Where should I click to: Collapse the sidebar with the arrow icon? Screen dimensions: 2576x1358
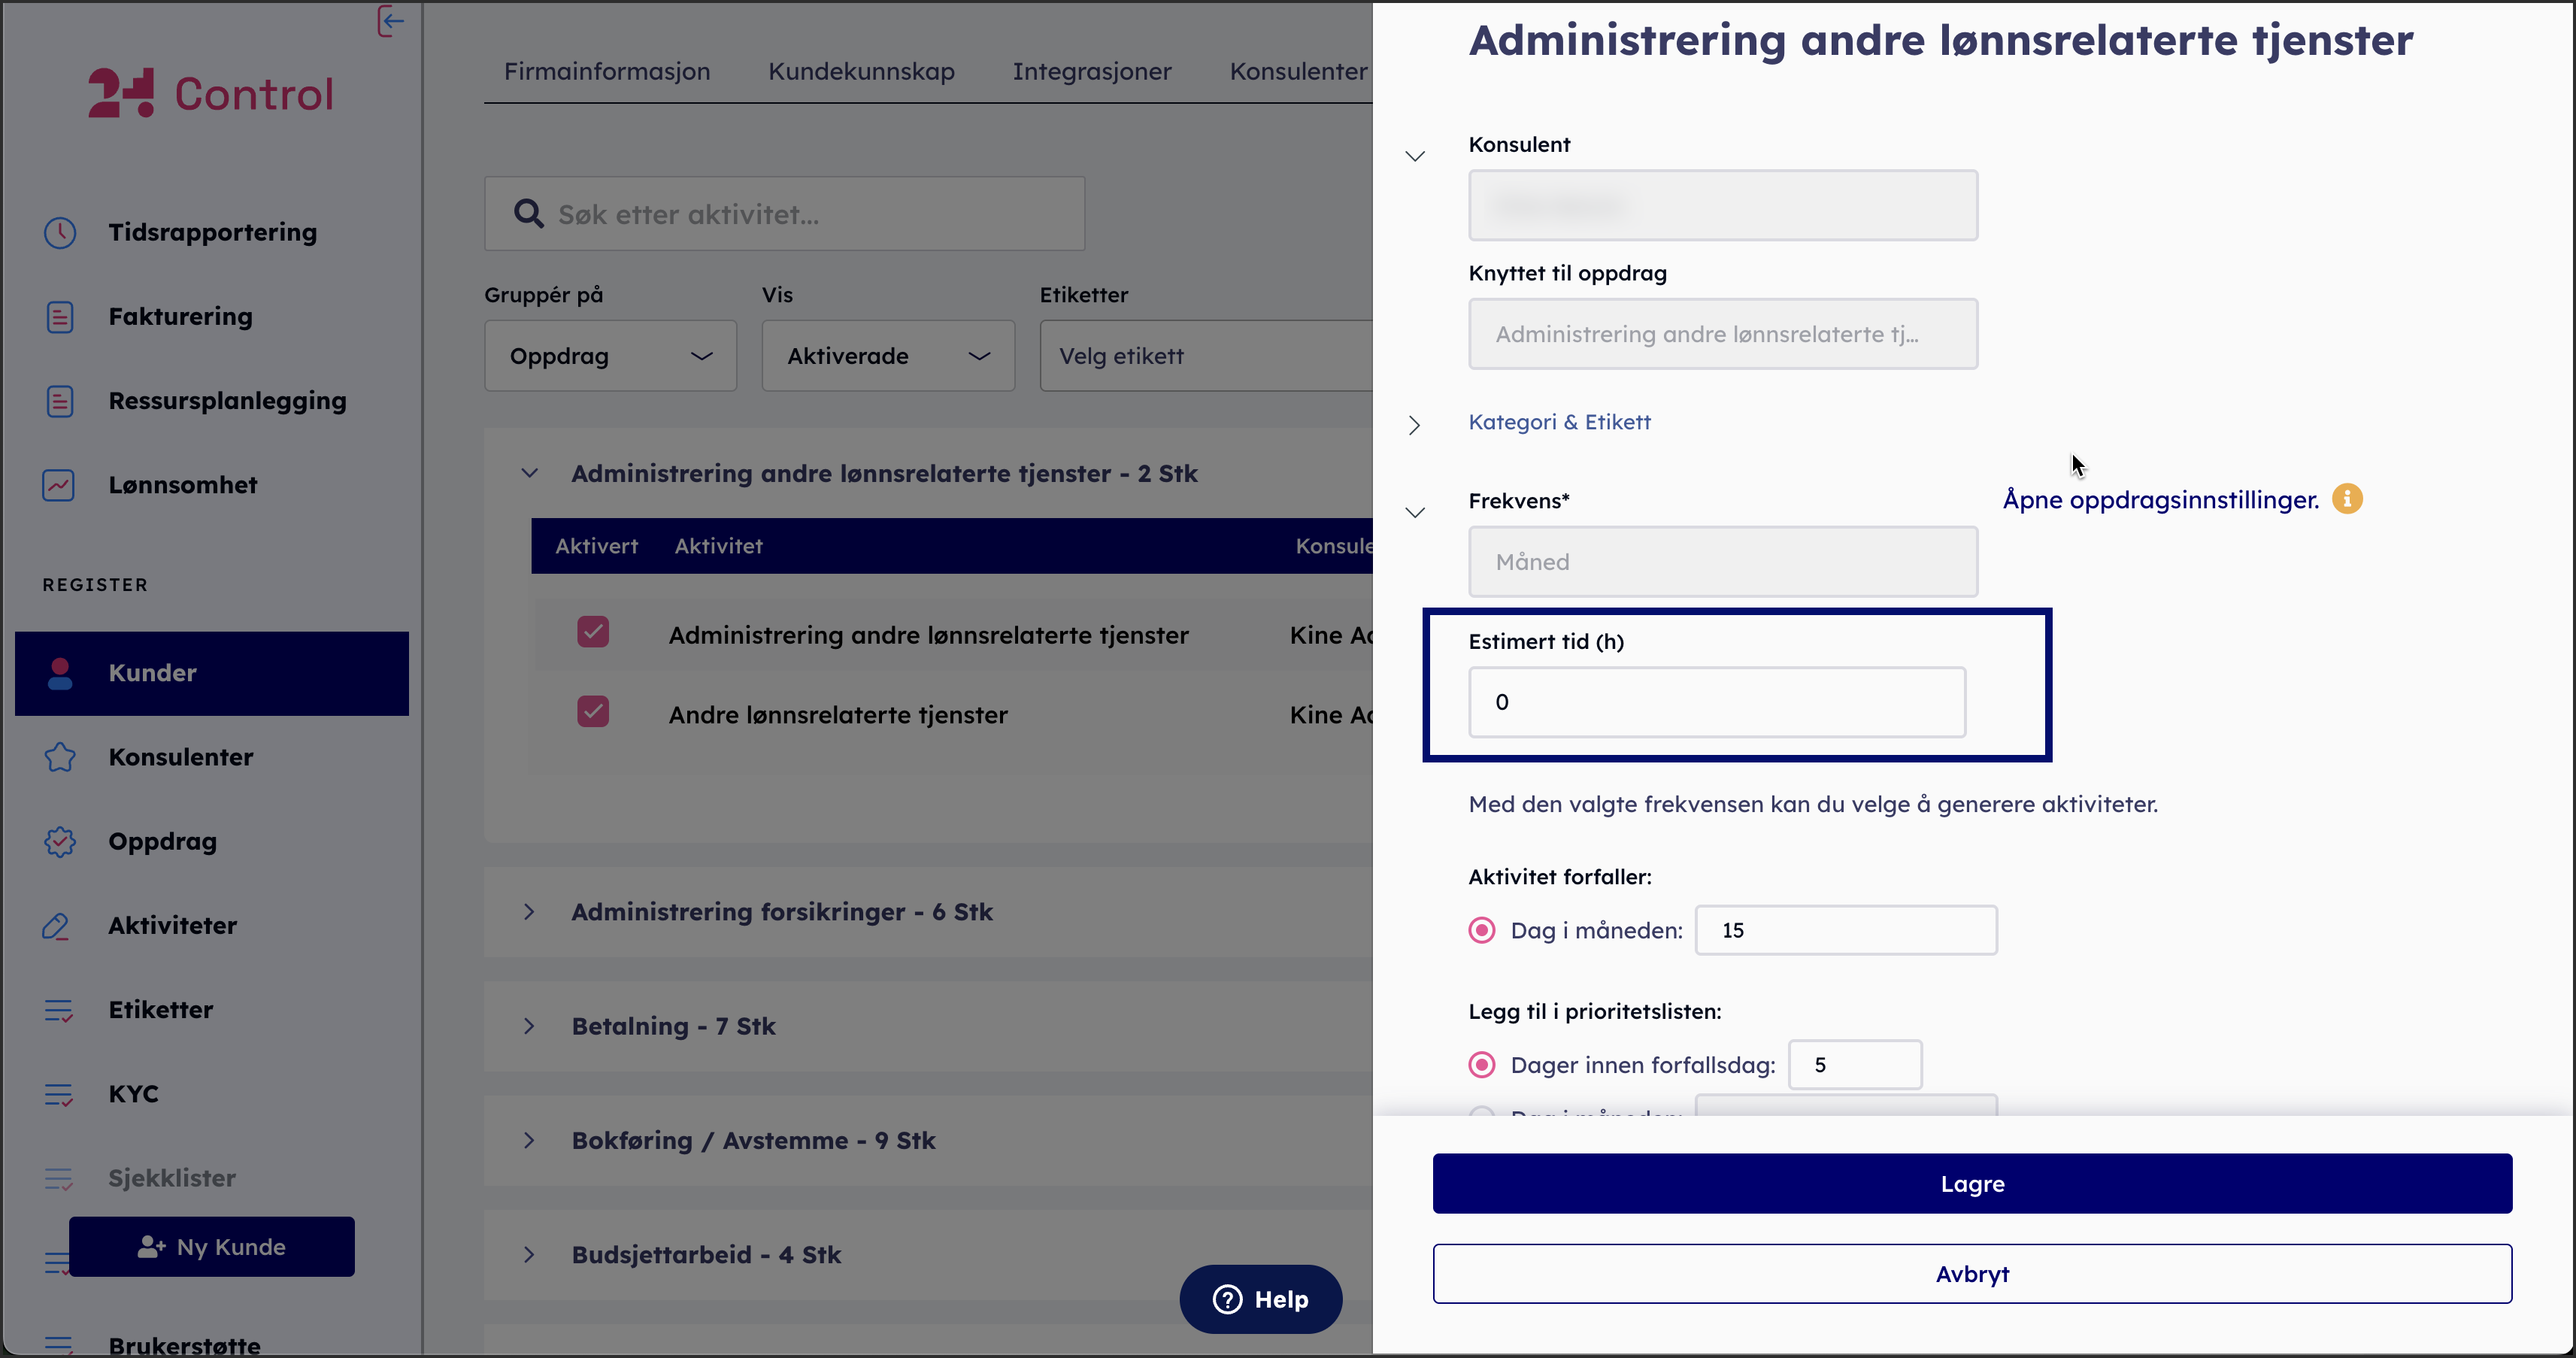click(x=391, y=20)
